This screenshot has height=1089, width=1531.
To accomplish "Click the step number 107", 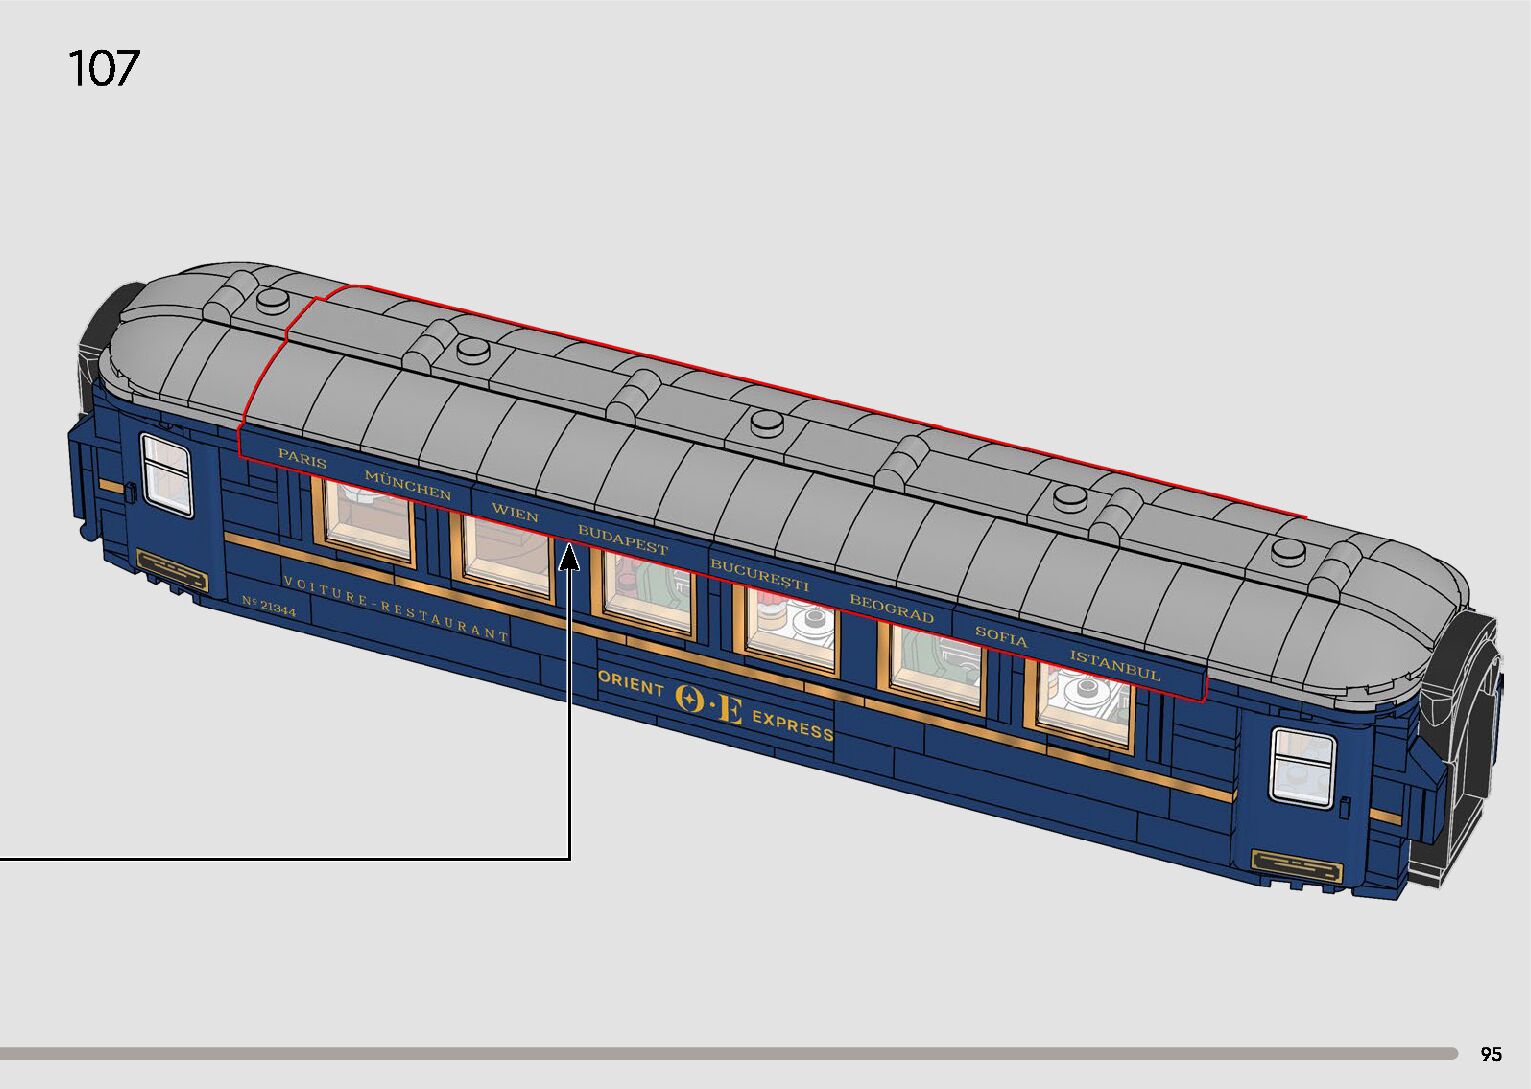I will click(103, 69).
